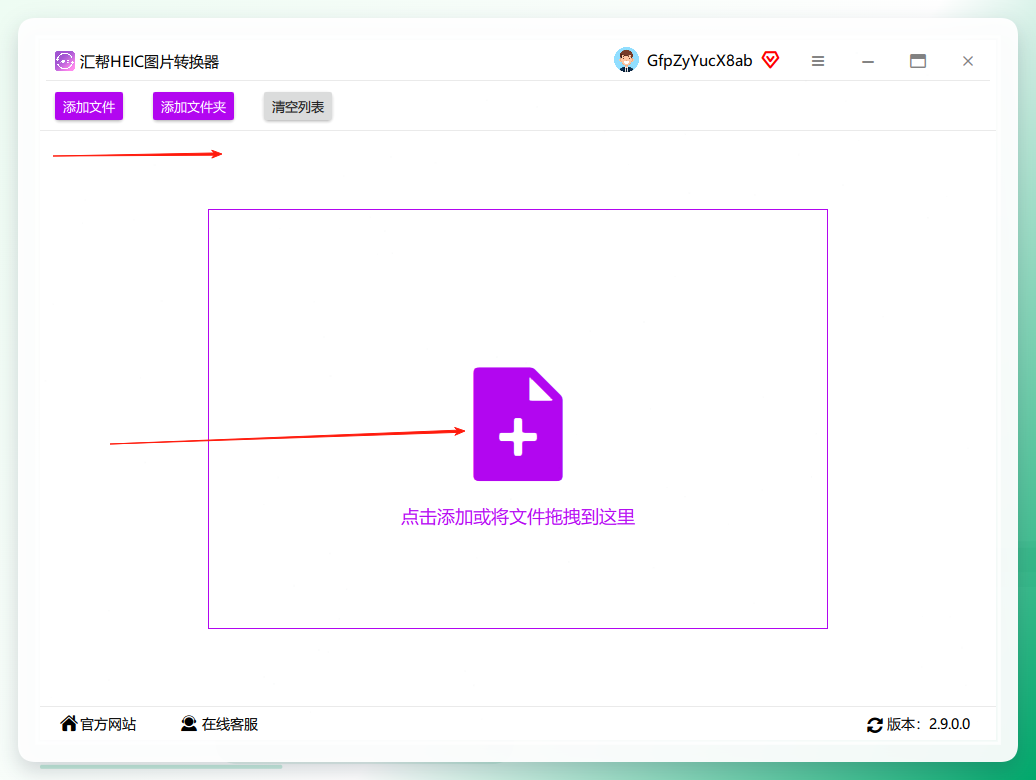The image size is (1036, 780).
Task: Click the user avatar icon
Action: pos(626,60)
